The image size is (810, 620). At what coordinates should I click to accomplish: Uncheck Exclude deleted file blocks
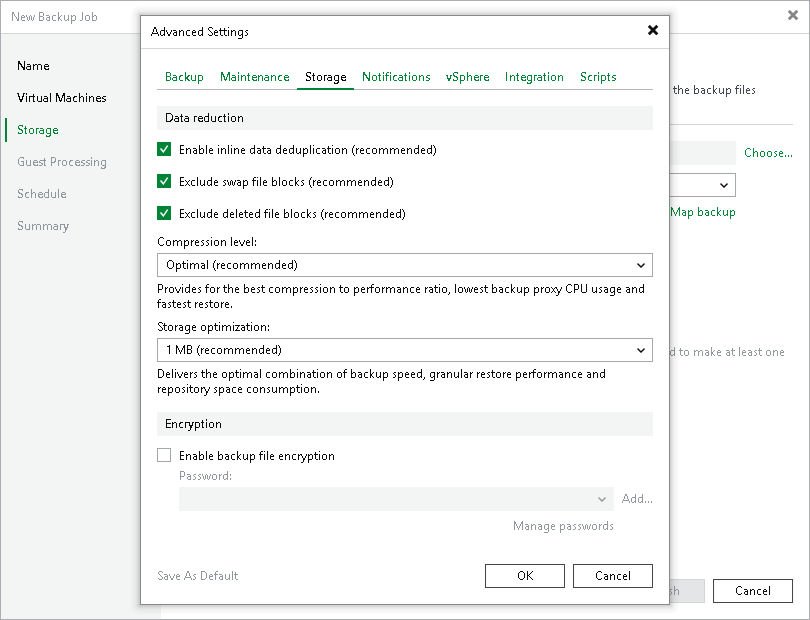coord(165,213)
